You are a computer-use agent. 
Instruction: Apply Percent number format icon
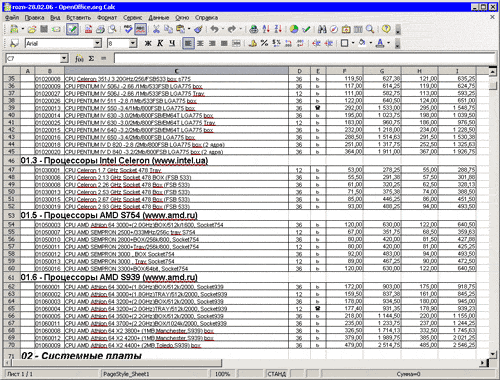tap(264, 43)
